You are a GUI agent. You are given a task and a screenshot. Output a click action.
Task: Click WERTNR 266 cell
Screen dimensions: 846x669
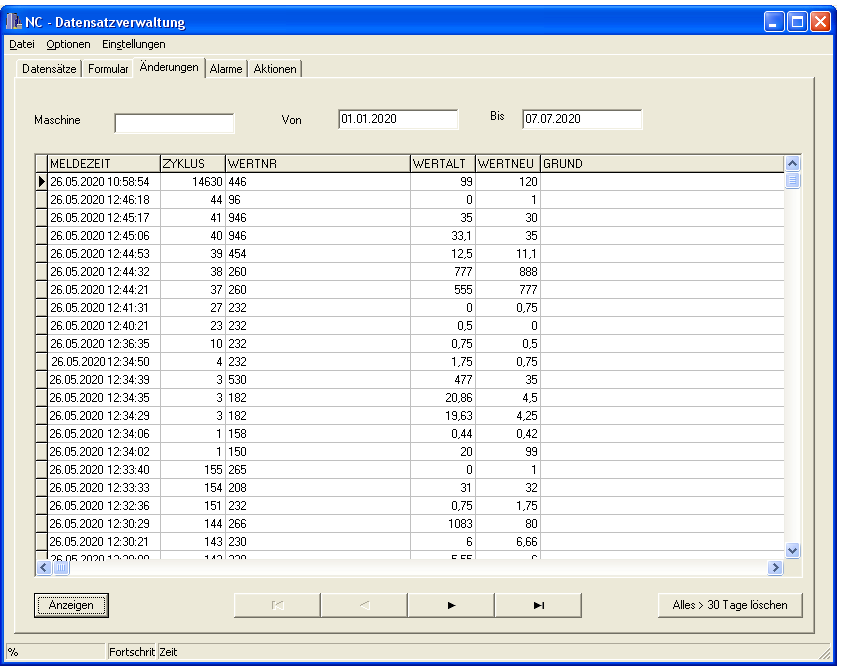coord(318,523)
